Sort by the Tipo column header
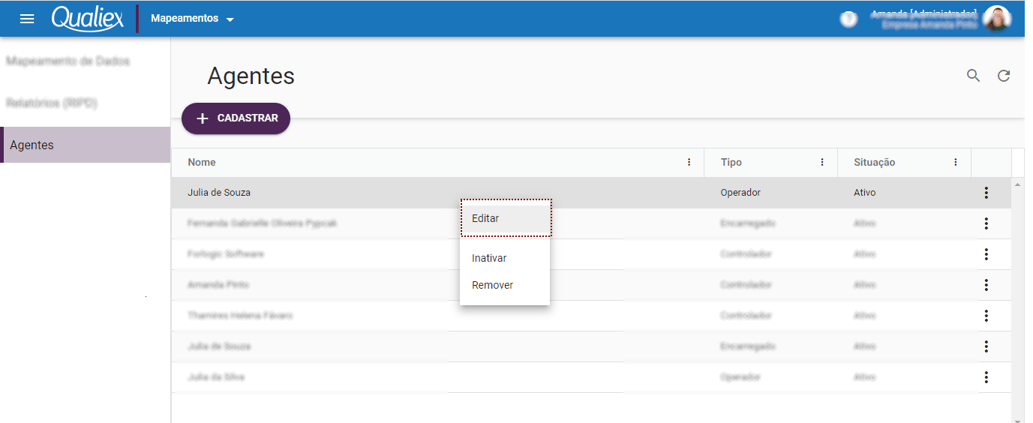Viewport: 1033px width, 423px height. click(731, 162)
